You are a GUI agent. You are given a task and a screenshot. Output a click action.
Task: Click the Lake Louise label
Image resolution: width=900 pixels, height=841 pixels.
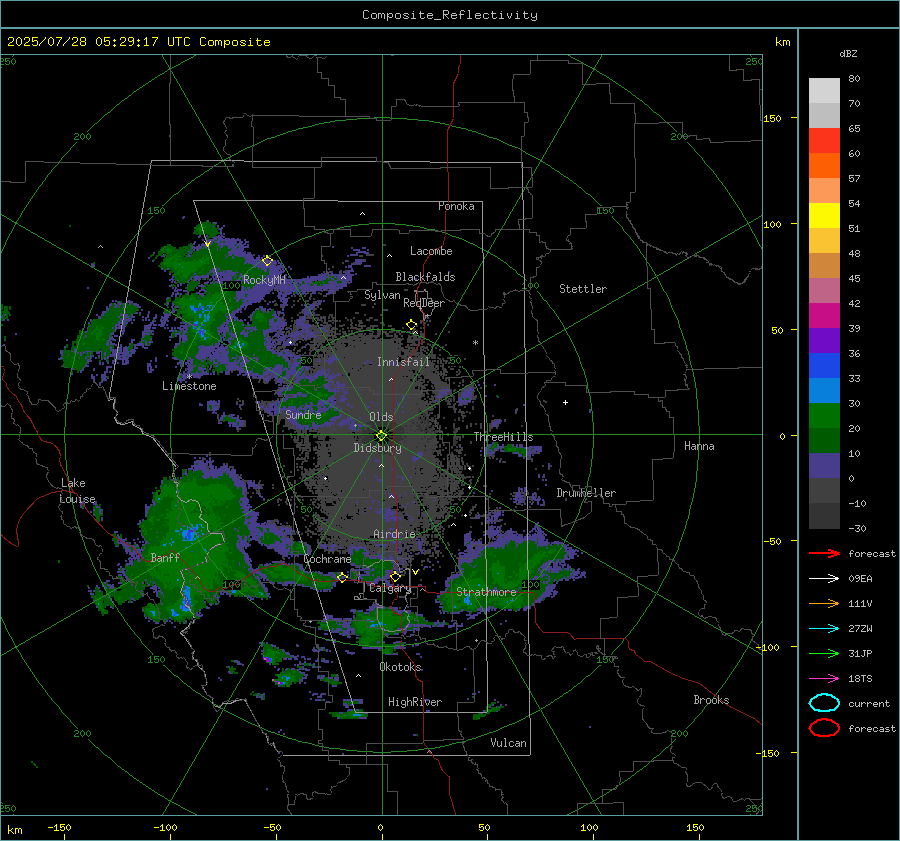(77, 491)
